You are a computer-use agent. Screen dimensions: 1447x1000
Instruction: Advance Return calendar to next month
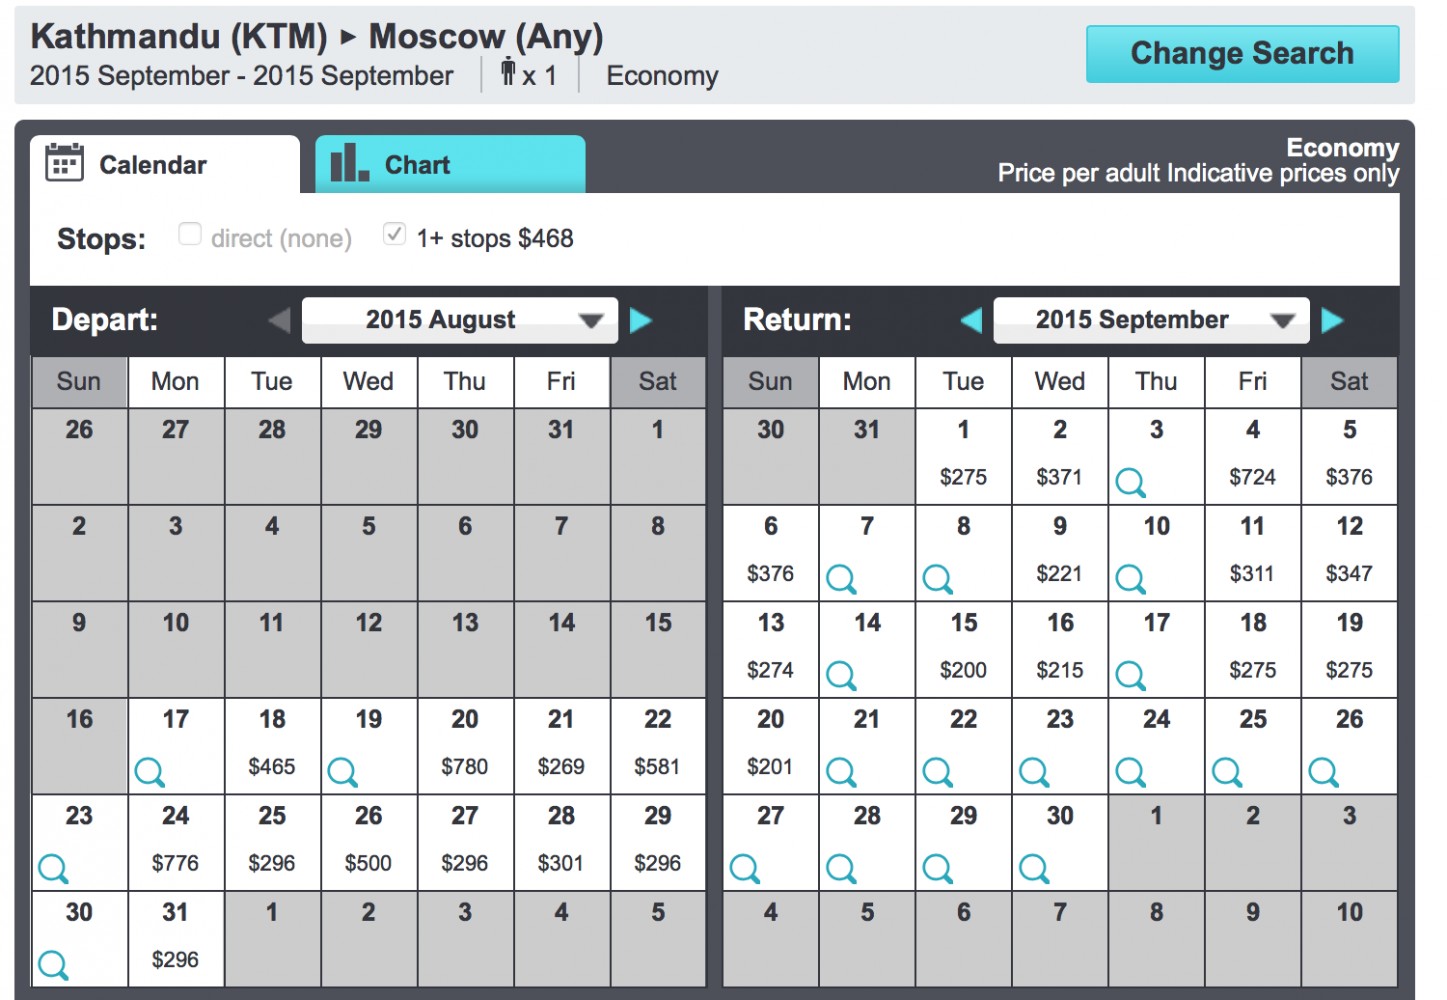1332,320
